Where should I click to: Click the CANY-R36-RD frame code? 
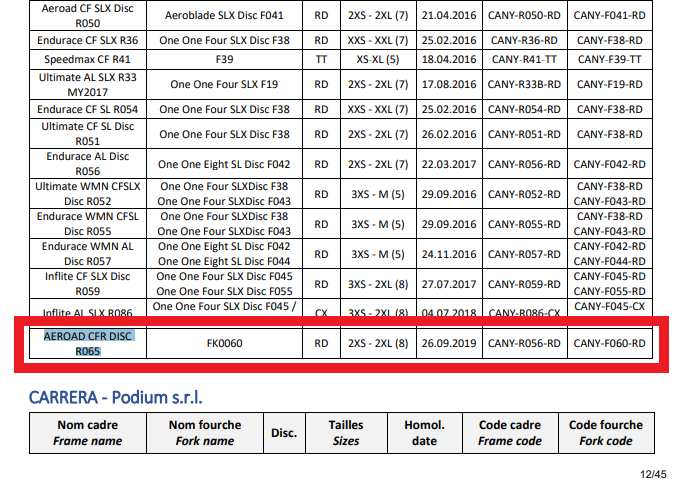coord(524,41)
